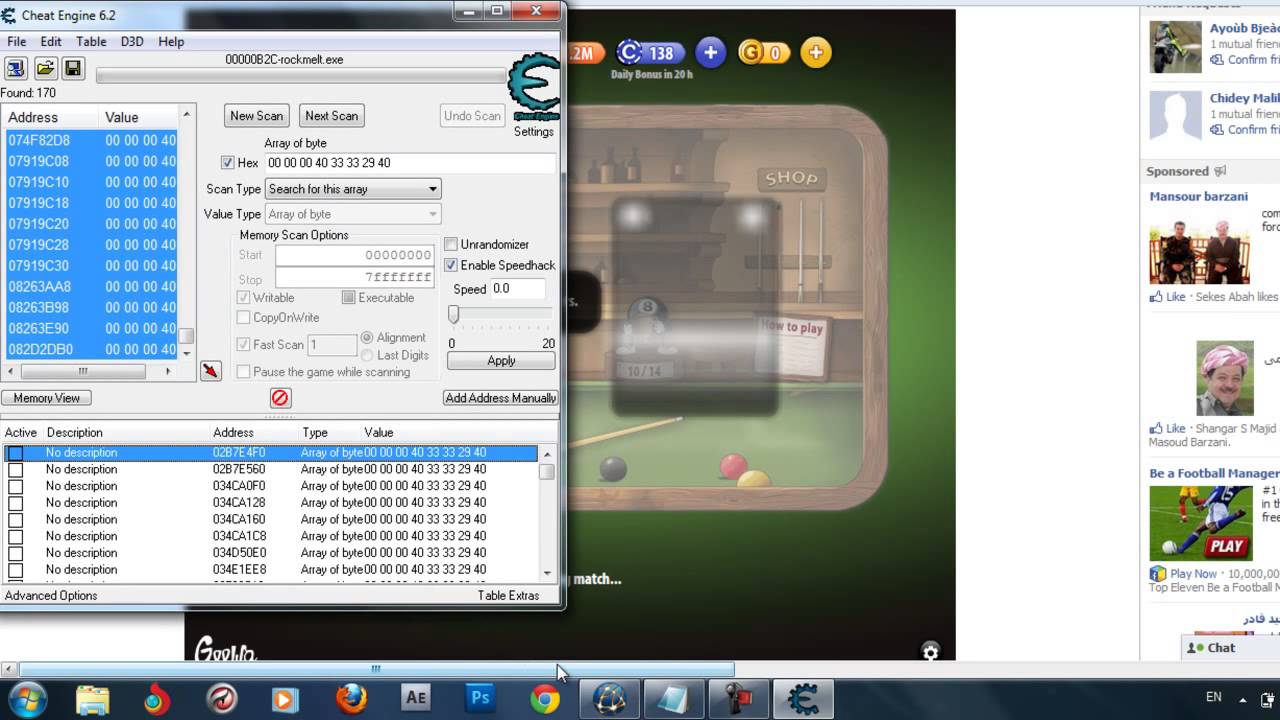Screen dimensions: 1280x720
Task: Open game settings gear icon
Action: 930,652
